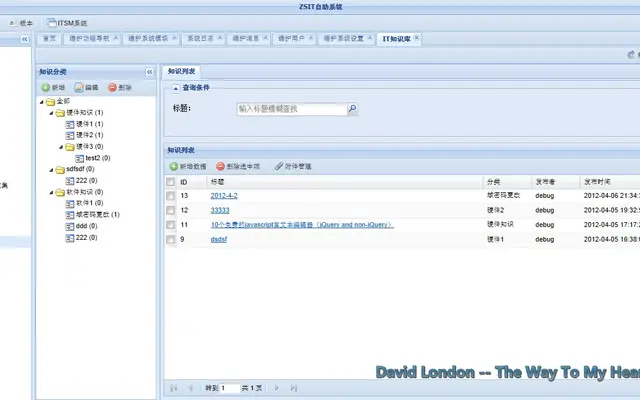Go to last page in pager
Image resolution: width=640 pixels, height=400 pixels.
click(294, 388)
